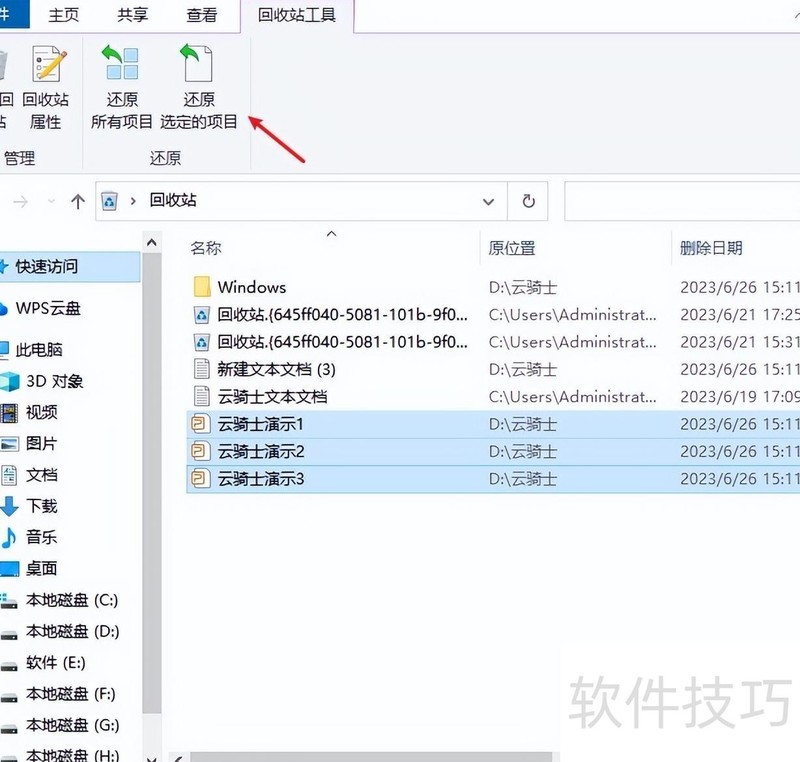Select 云骑士演示2 file name
Screen dimensions: 800x762
pyautogui.click(x=261, y=451)
